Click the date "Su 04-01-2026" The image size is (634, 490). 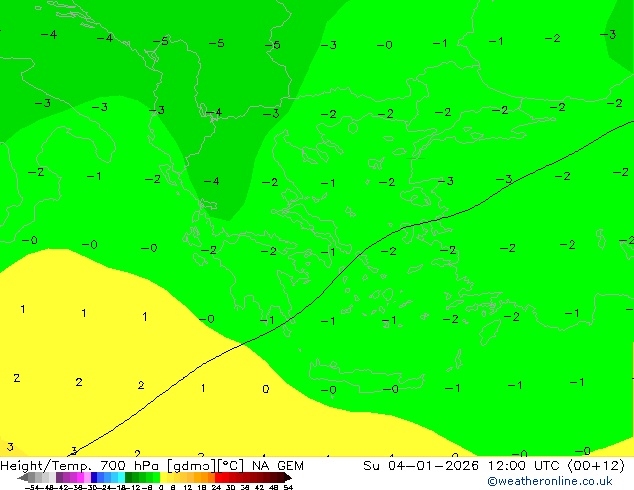click(421, 466)
